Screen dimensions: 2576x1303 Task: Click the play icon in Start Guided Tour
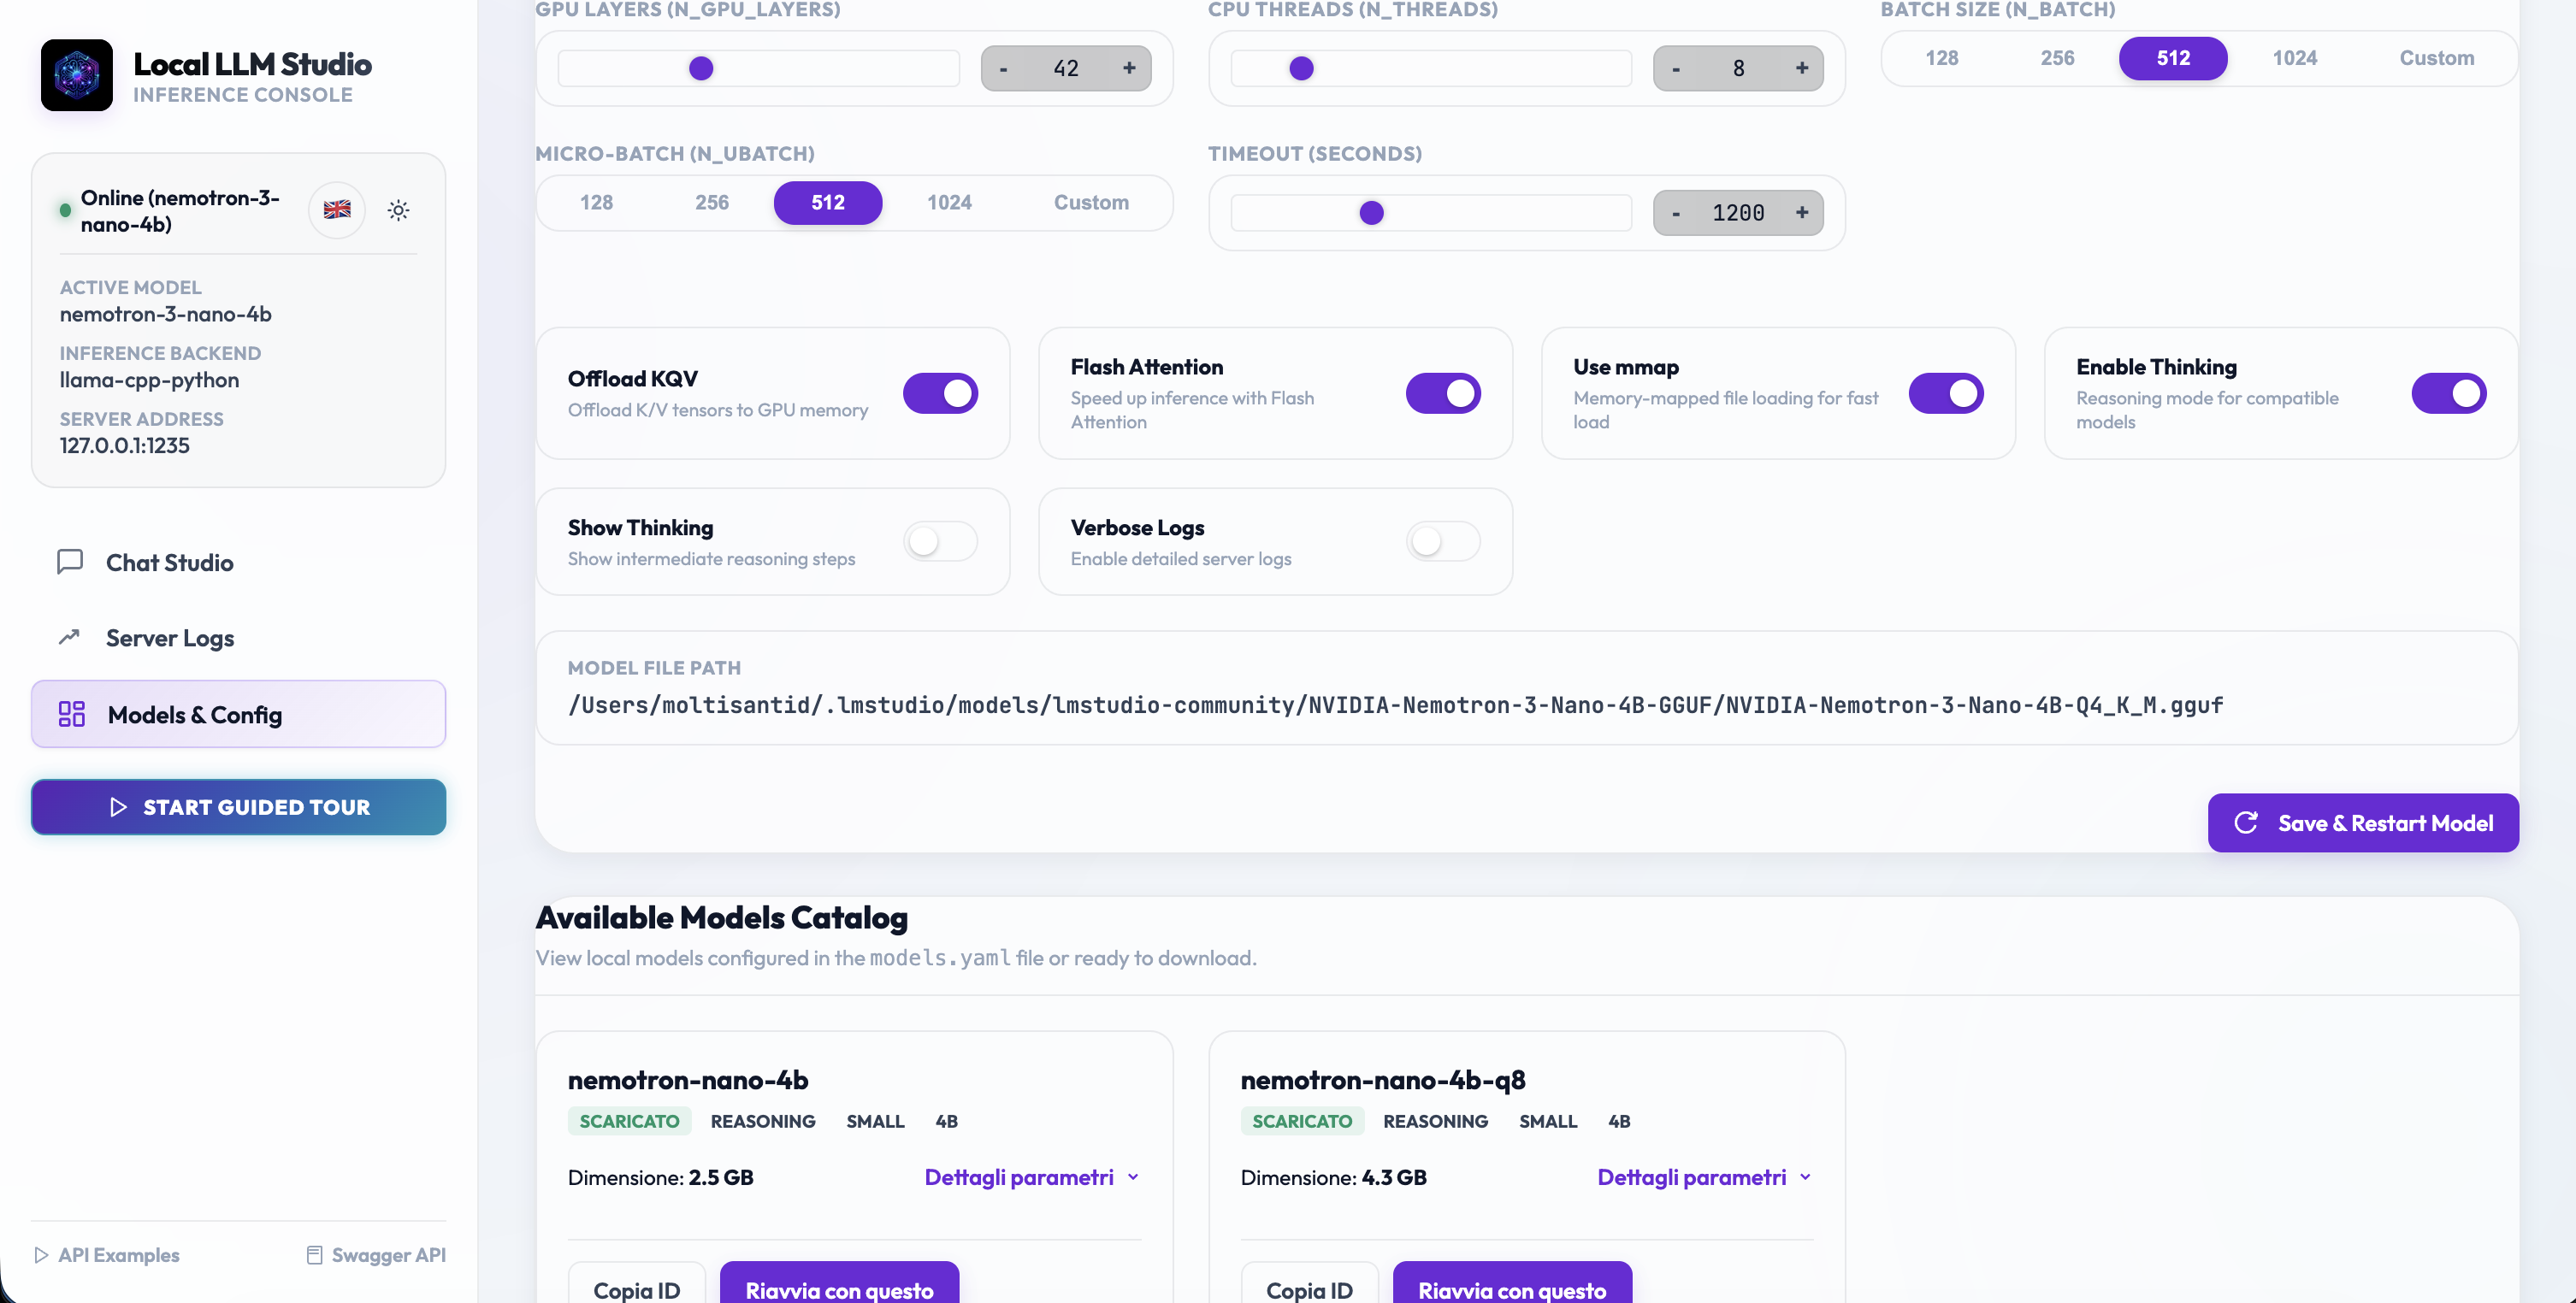tap(118, 807)
